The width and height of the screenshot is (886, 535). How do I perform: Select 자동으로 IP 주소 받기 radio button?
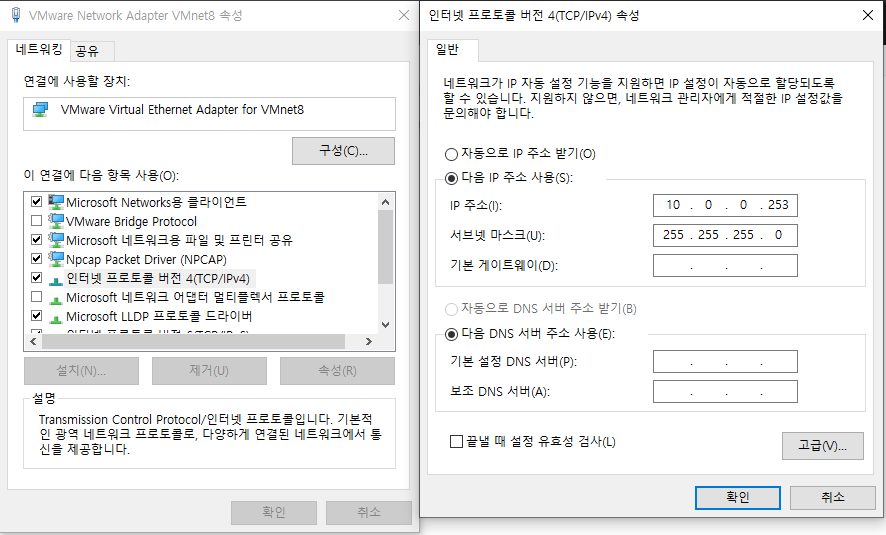pos(451,154)
